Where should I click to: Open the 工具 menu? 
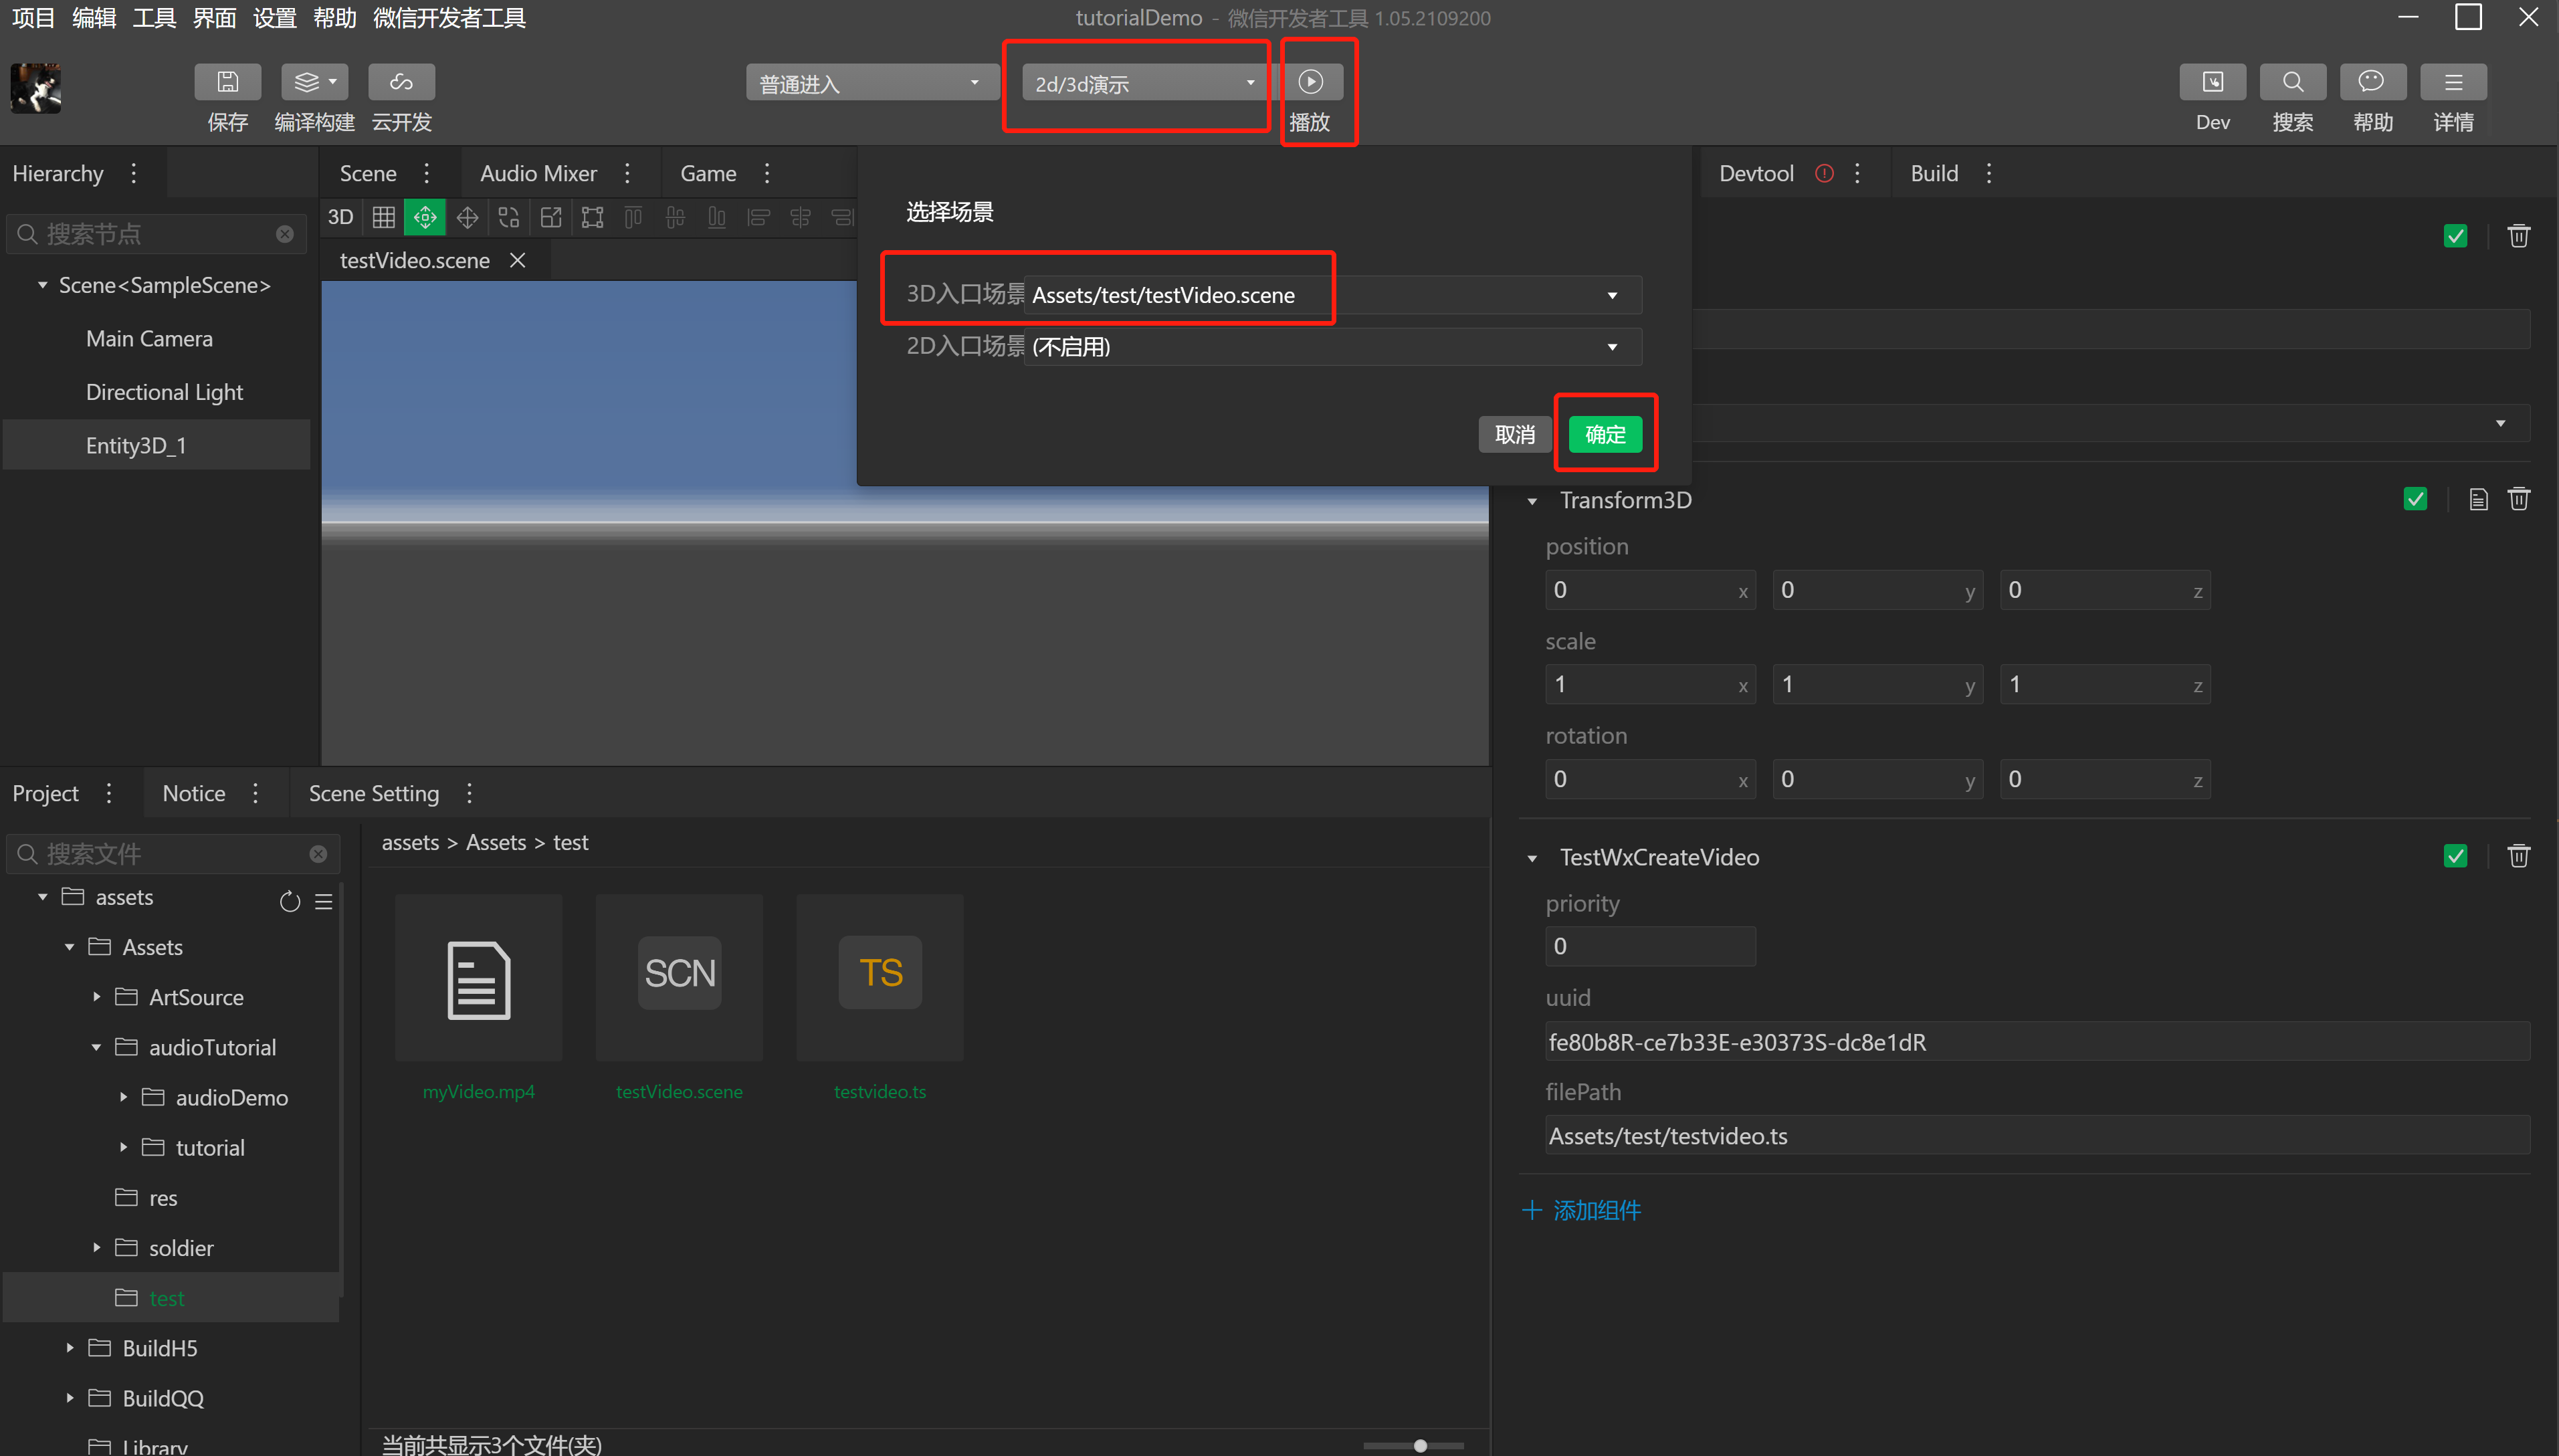(154, 18)
